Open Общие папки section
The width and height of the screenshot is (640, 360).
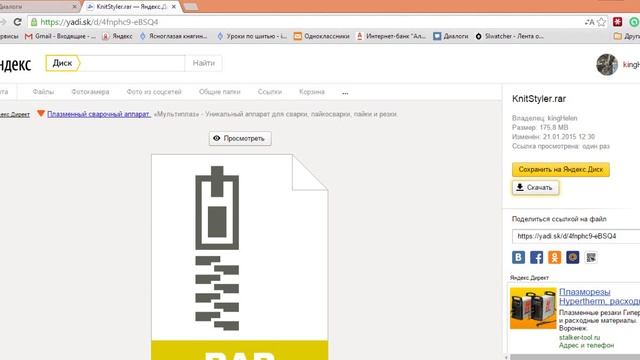220,92
